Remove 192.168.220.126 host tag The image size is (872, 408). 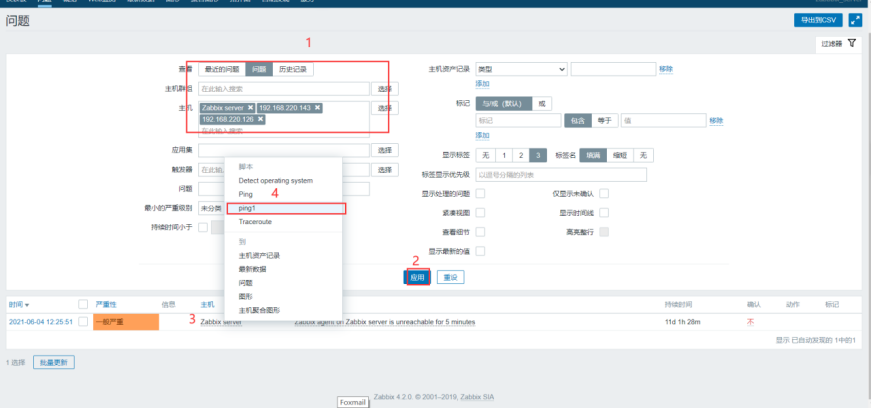click(x=260, y=120)
